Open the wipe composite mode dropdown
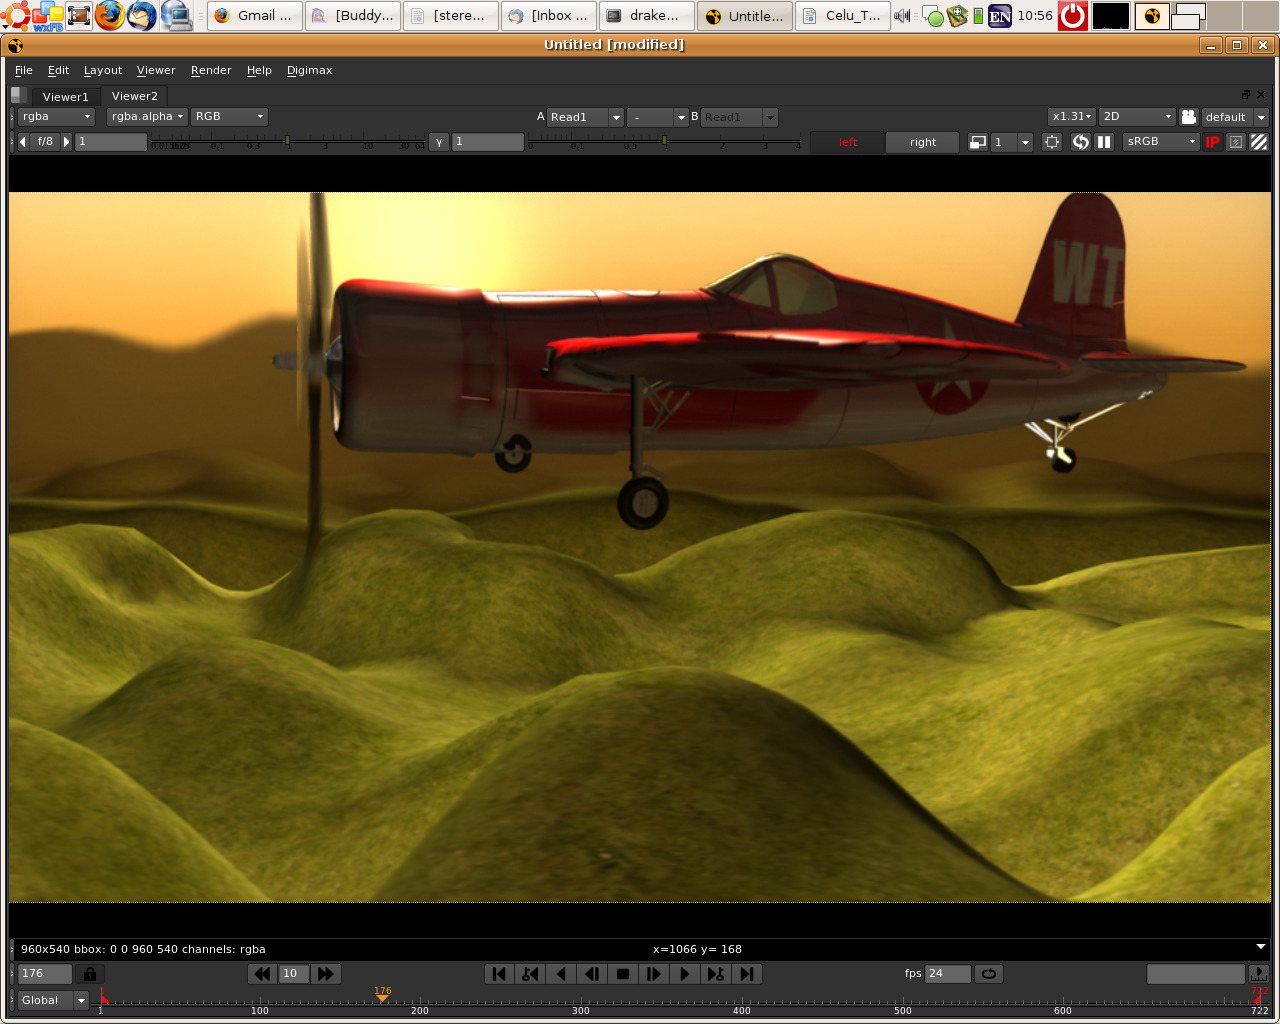1280x1024 pixels. 659,117
